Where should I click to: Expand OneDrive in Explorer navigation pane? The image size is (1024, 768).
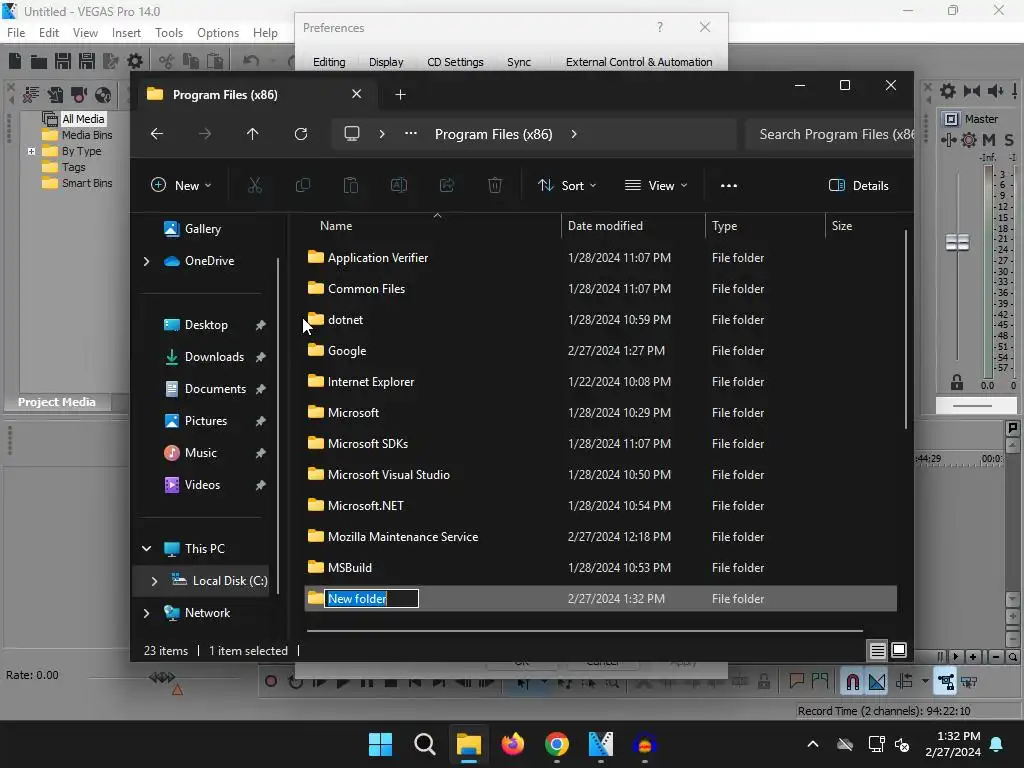146,261
